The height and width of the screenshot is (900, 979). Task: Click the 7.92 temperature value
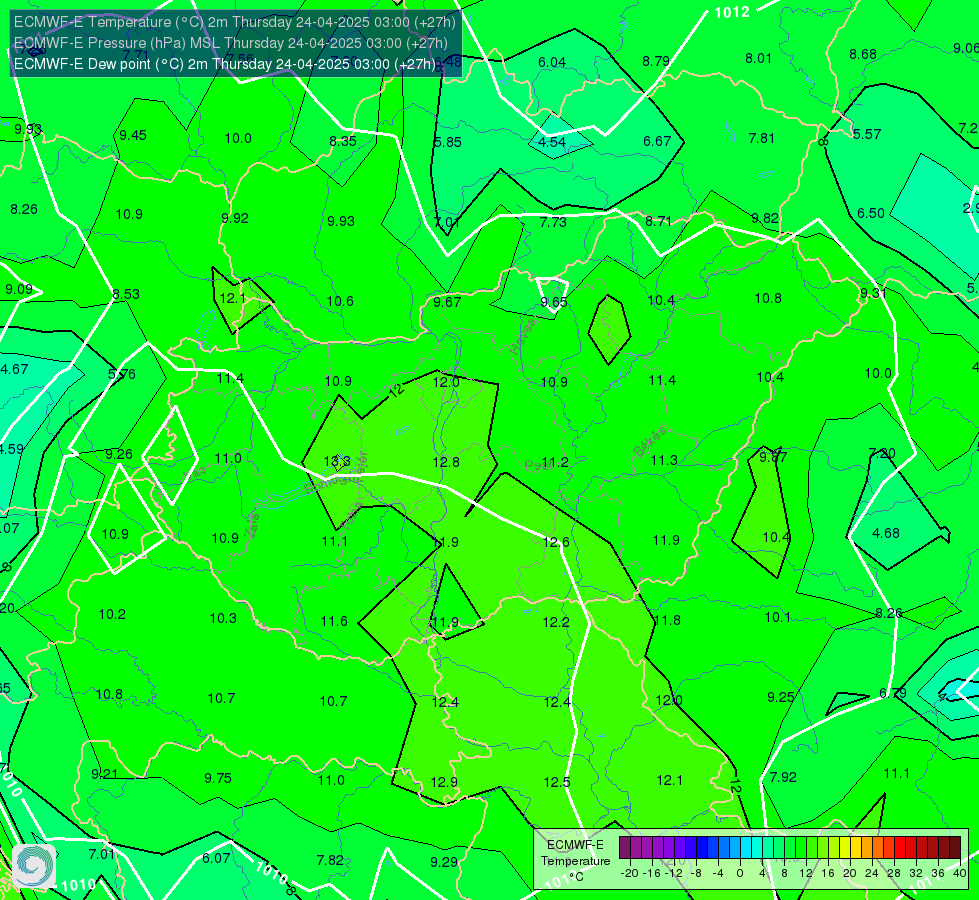point(783,778)
